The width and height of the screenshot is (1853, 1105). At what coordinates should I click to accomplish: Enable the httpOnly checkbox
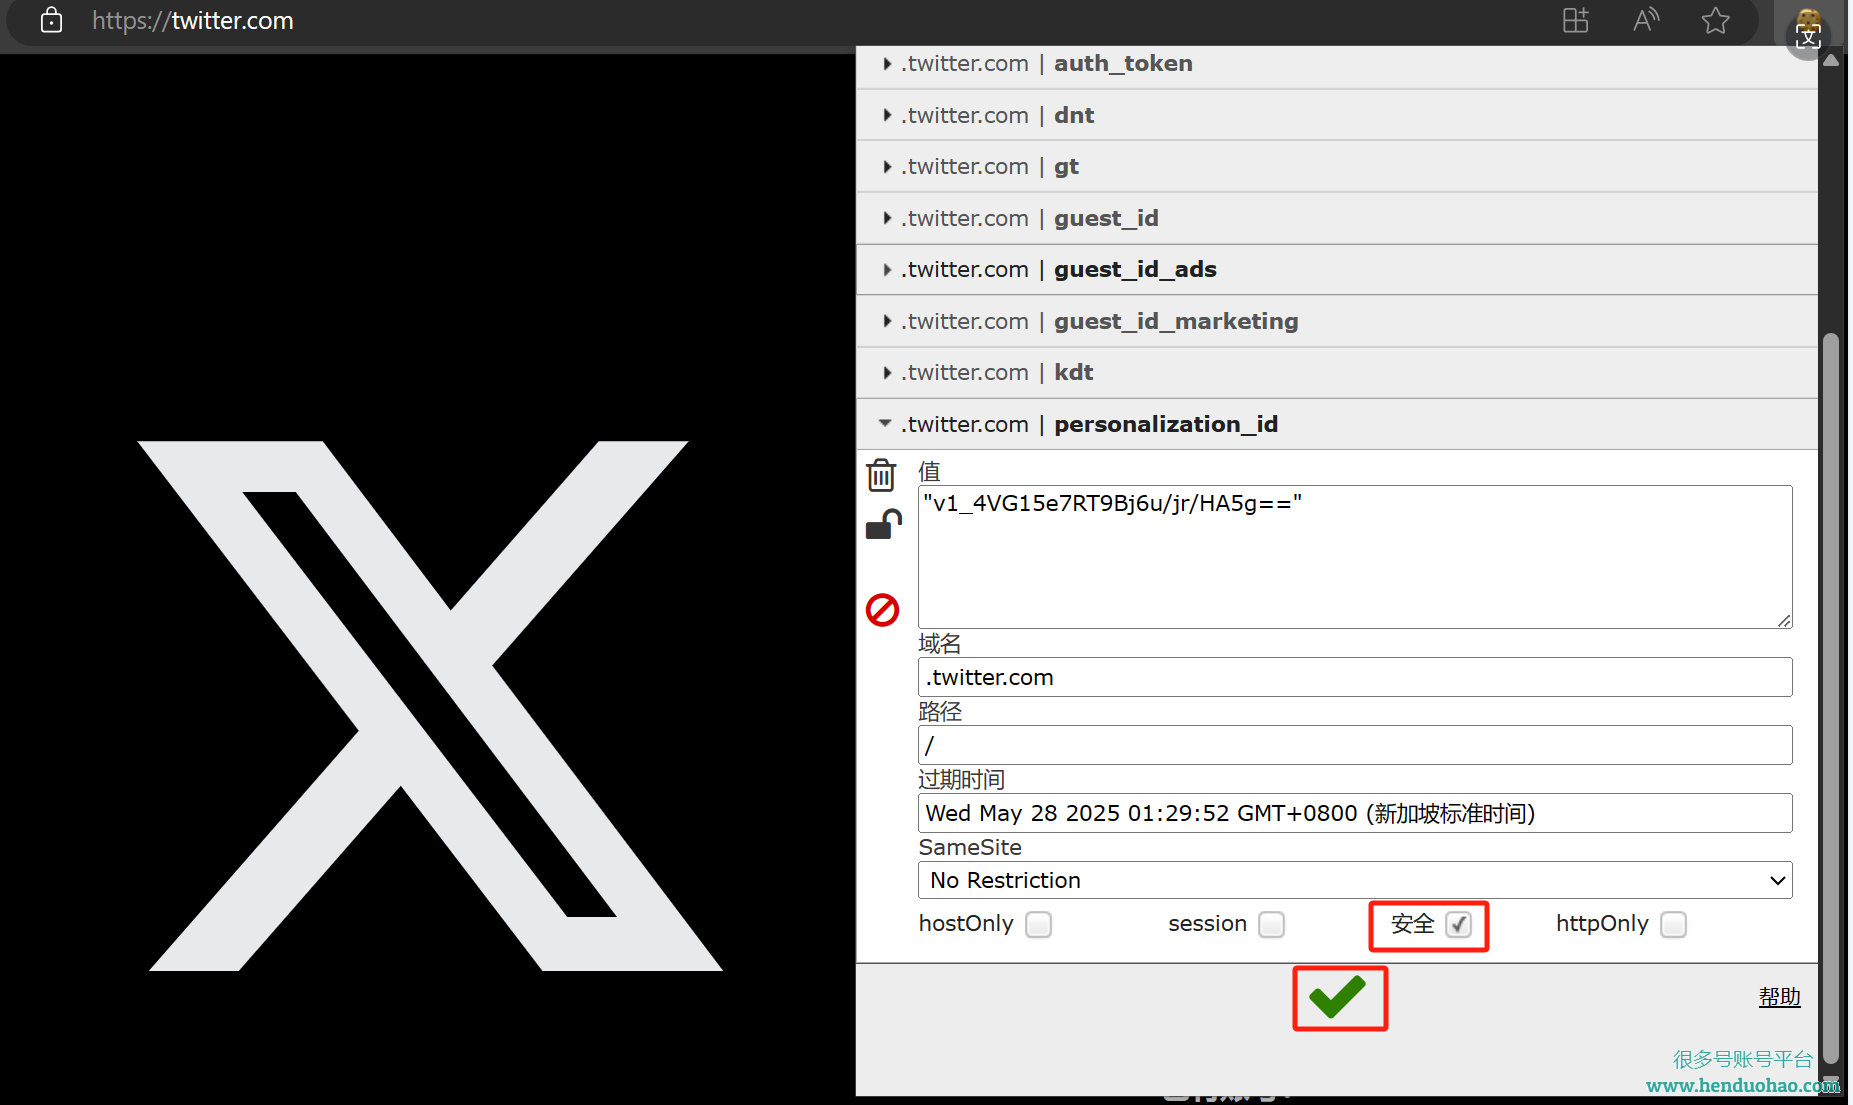1673,924
